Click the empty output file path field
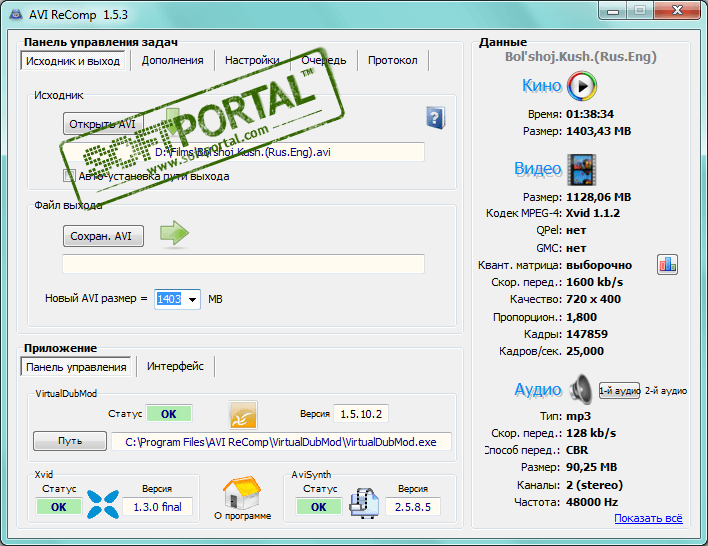708x546 pixels. 243,264
